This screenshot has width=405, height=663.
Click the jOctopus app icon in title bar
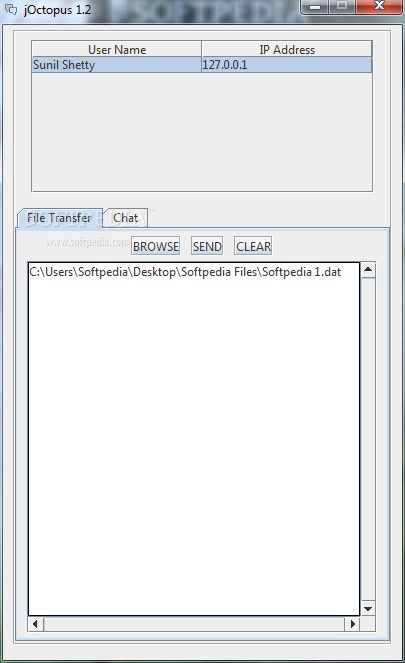(x=11, y=9)
